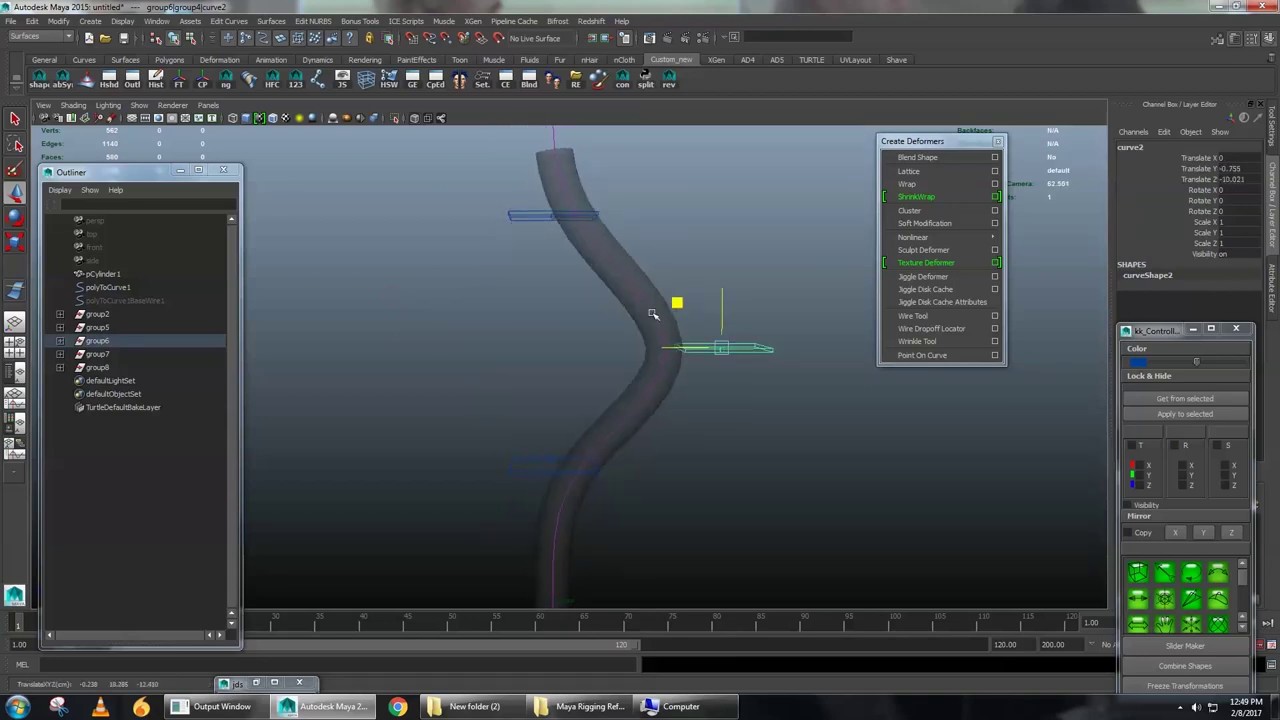Open the Edit NURBS menu
Image resolution: width=1280 pixels, height=720 pixels.
pos(313,21)
